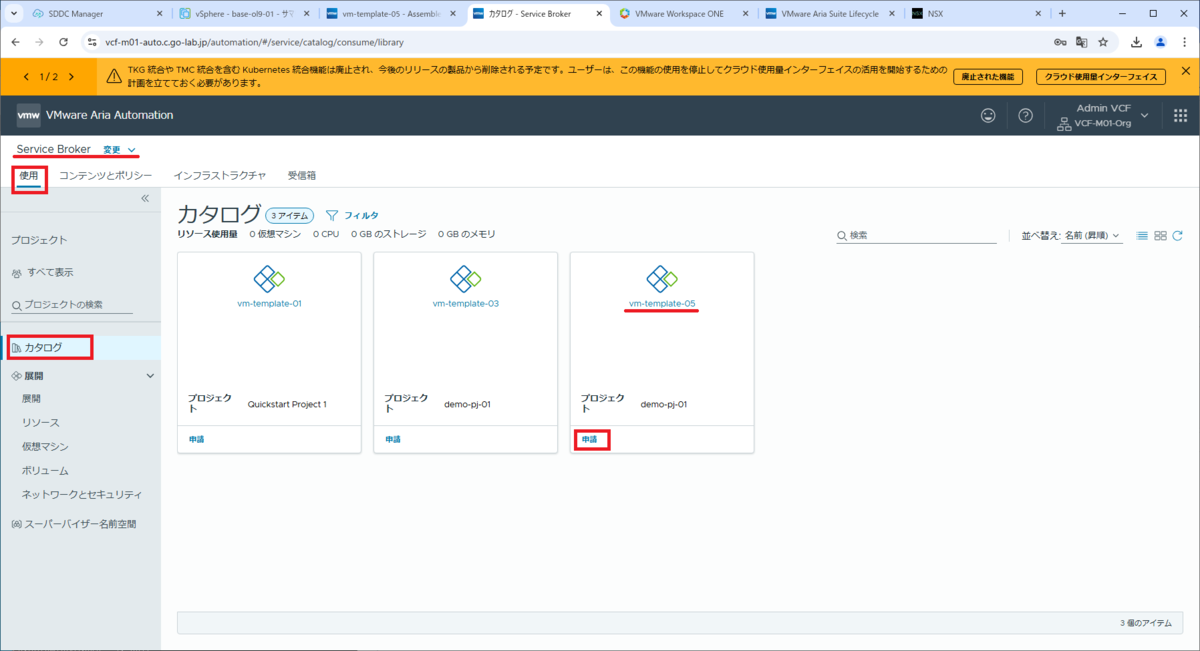Open the vm-template-05 title link

pyautogui.click(x=662, y=303)
